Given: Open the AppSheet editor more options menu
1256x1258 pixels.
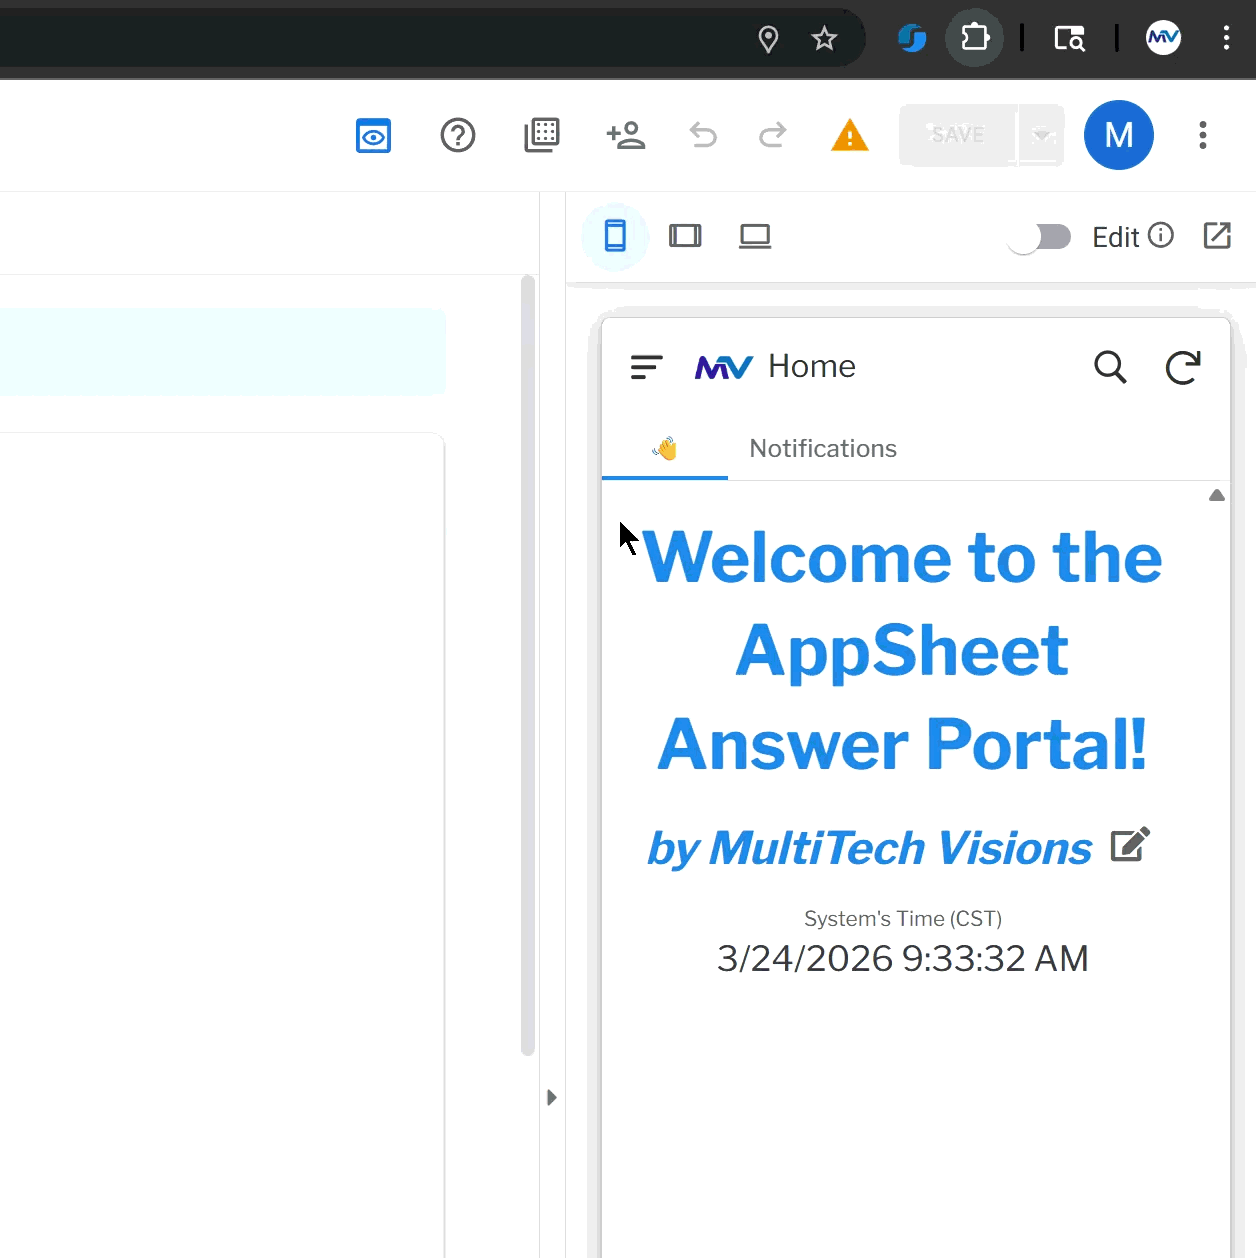Looking at the screenshot, I should [1203, 135].
